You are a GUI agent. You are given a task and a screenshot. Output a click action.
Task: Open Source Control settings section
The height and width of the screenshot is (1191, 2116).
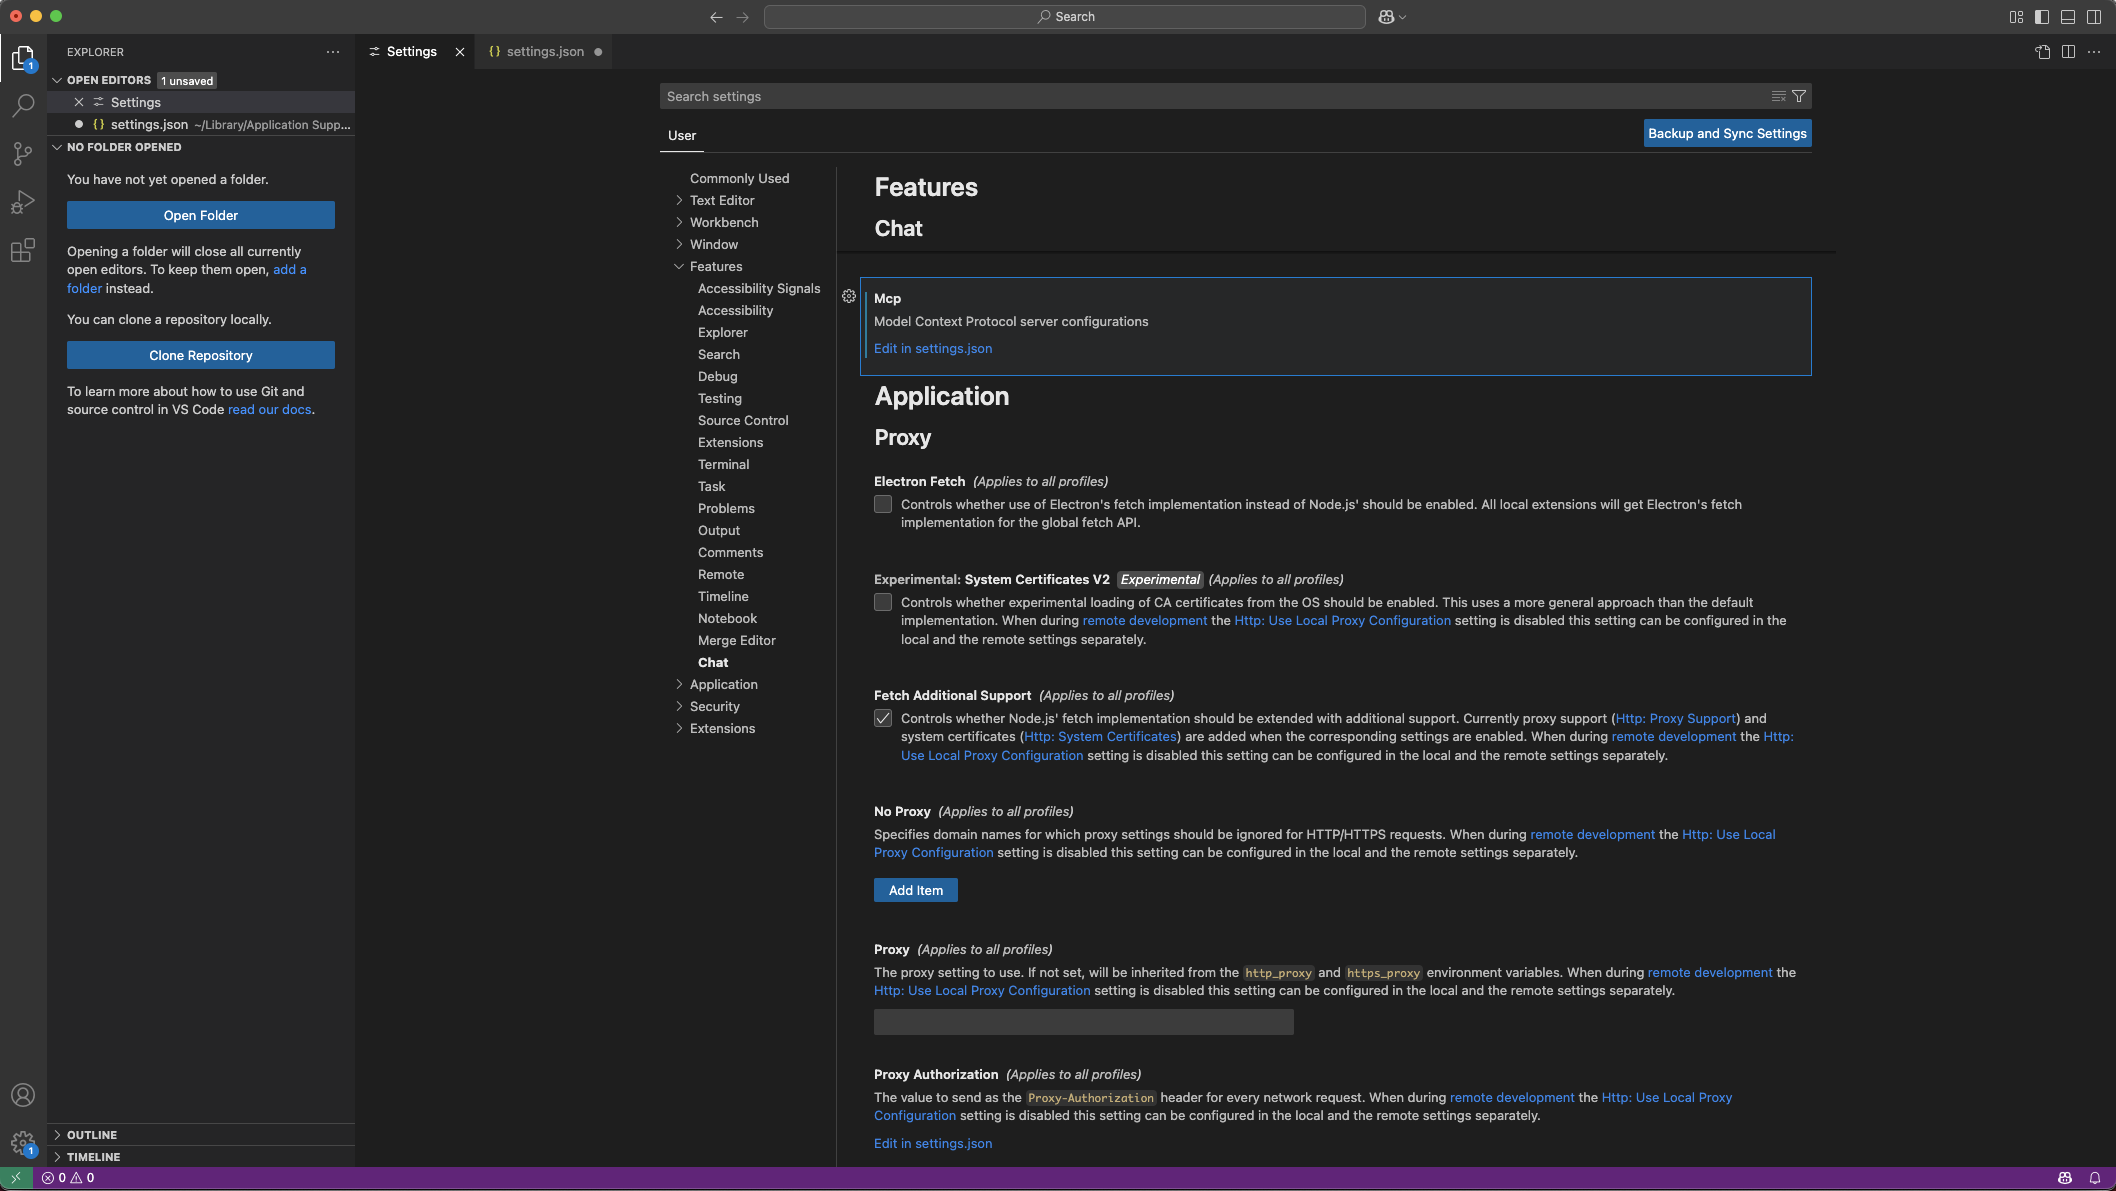pos(743,420)
